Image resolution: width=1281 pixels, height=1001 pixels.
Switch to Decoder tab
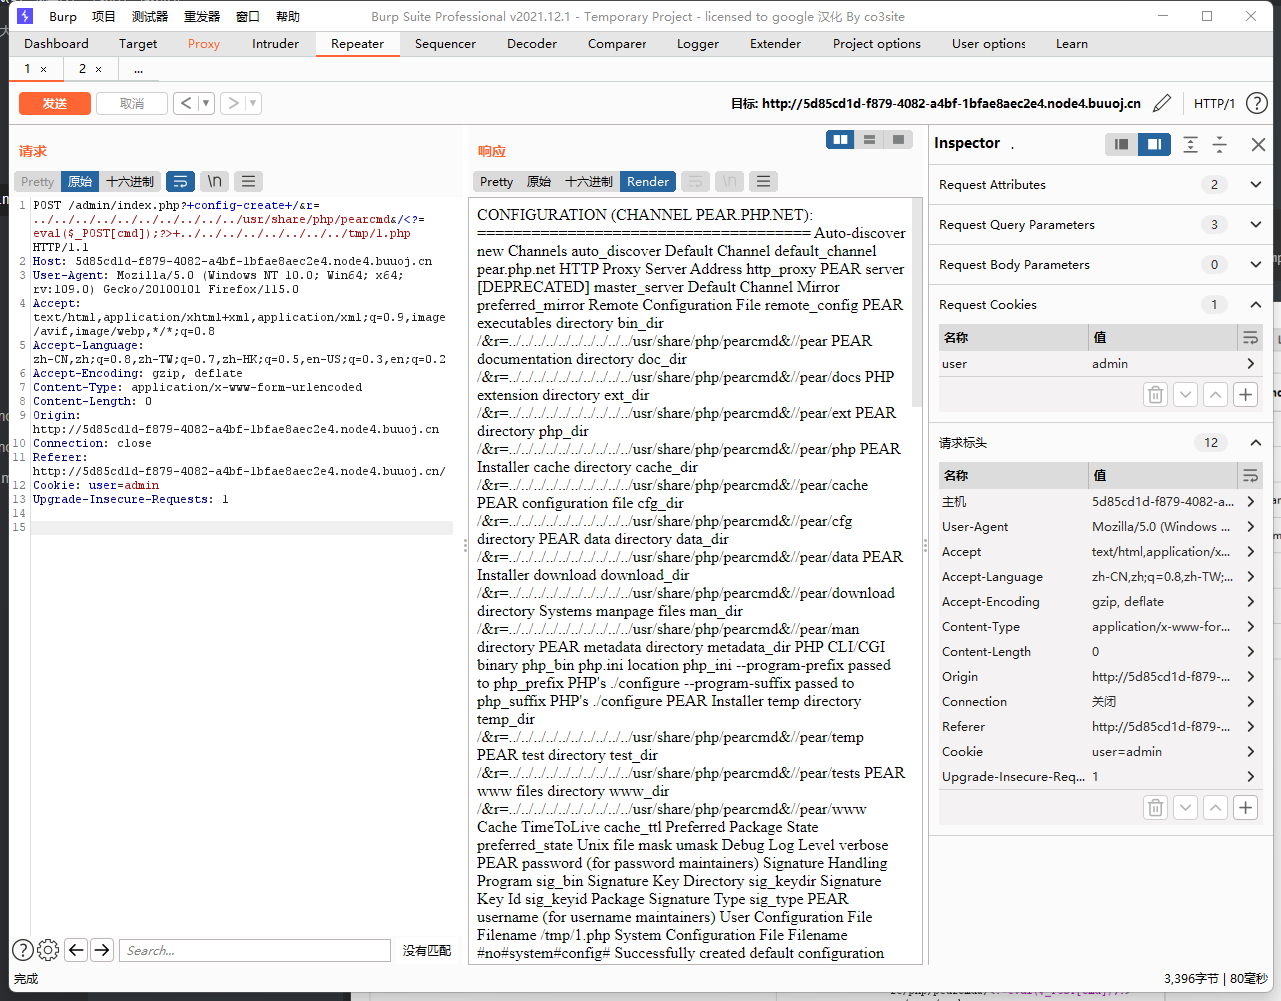coord(532,43)
